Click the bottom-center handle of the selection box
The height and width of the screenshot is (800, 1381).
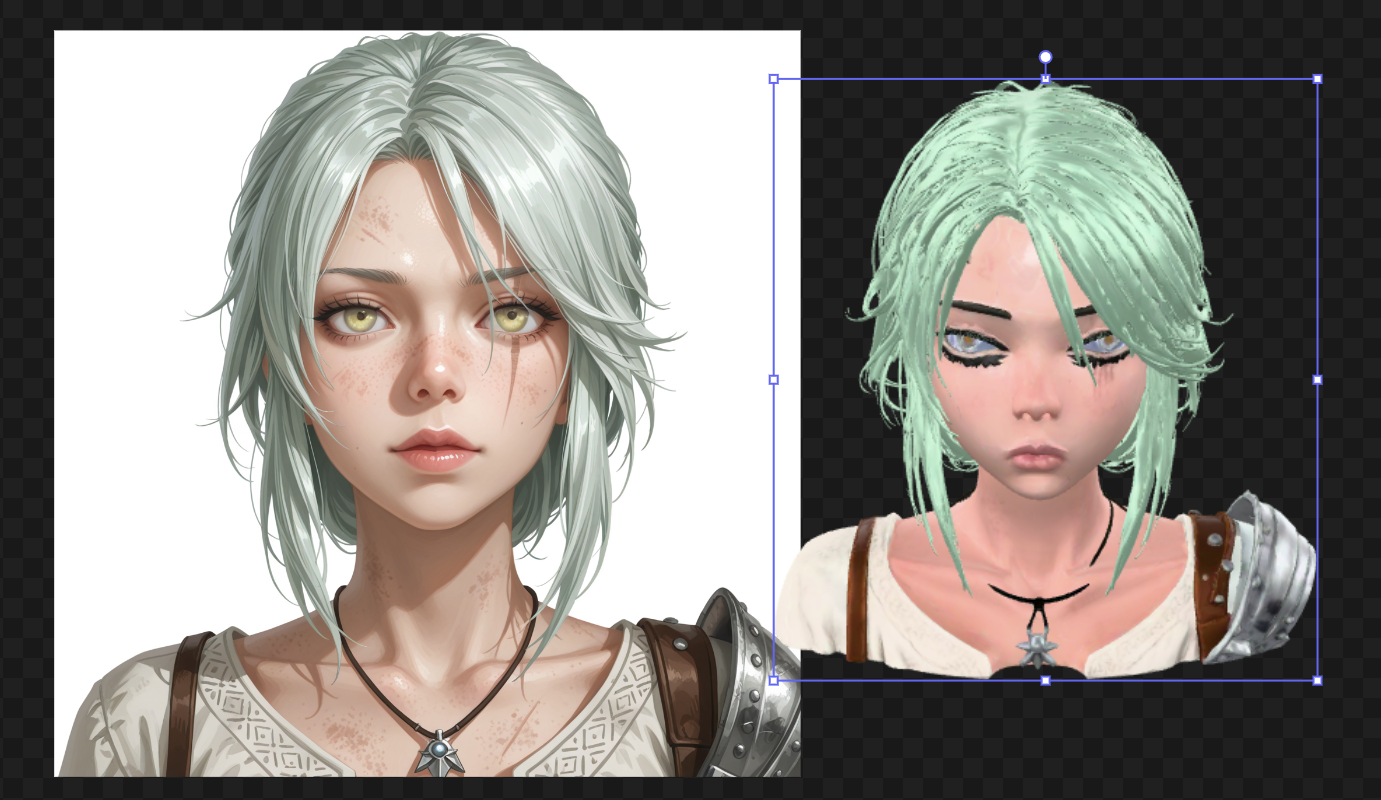click(1046, 681)
